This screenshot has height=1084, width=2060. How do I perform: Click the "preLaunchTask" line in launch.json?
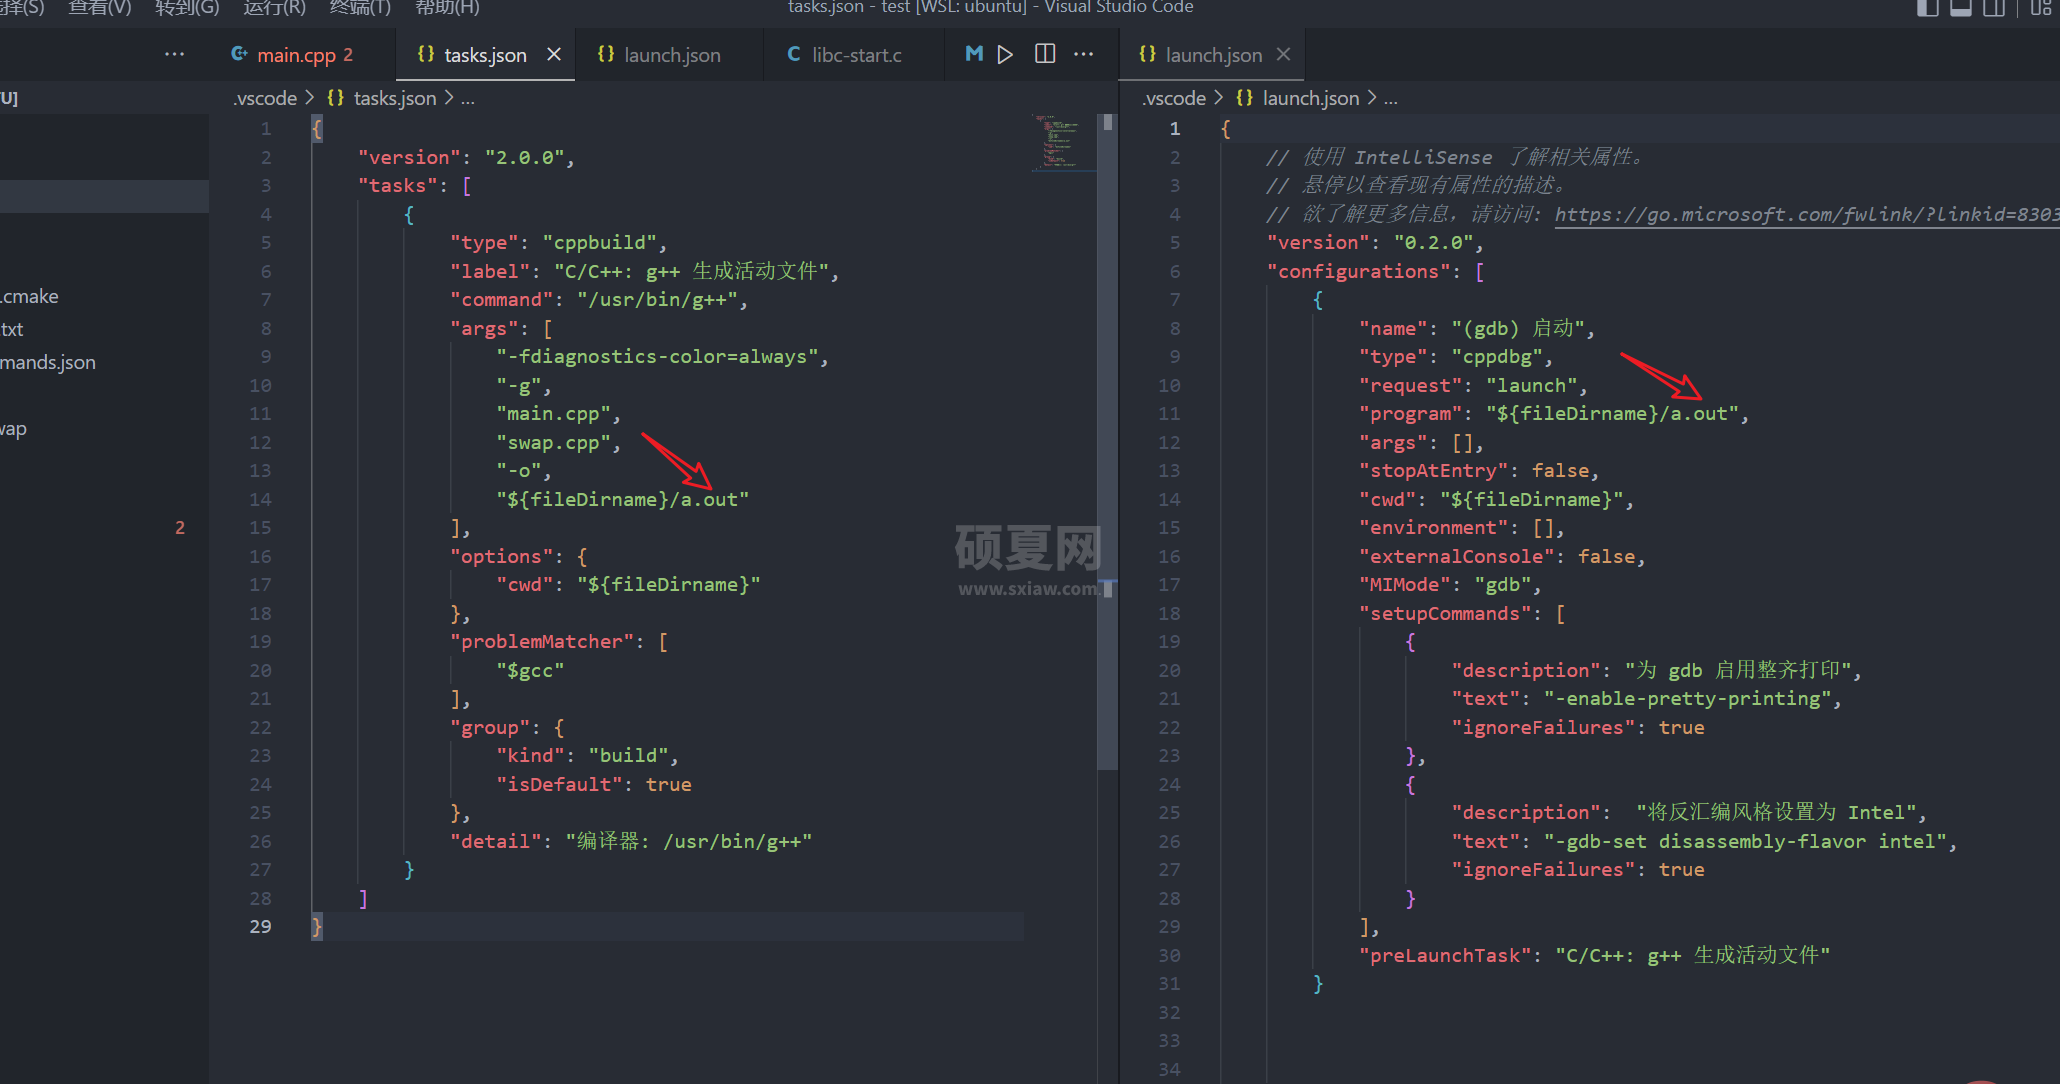click(1594, 955)
